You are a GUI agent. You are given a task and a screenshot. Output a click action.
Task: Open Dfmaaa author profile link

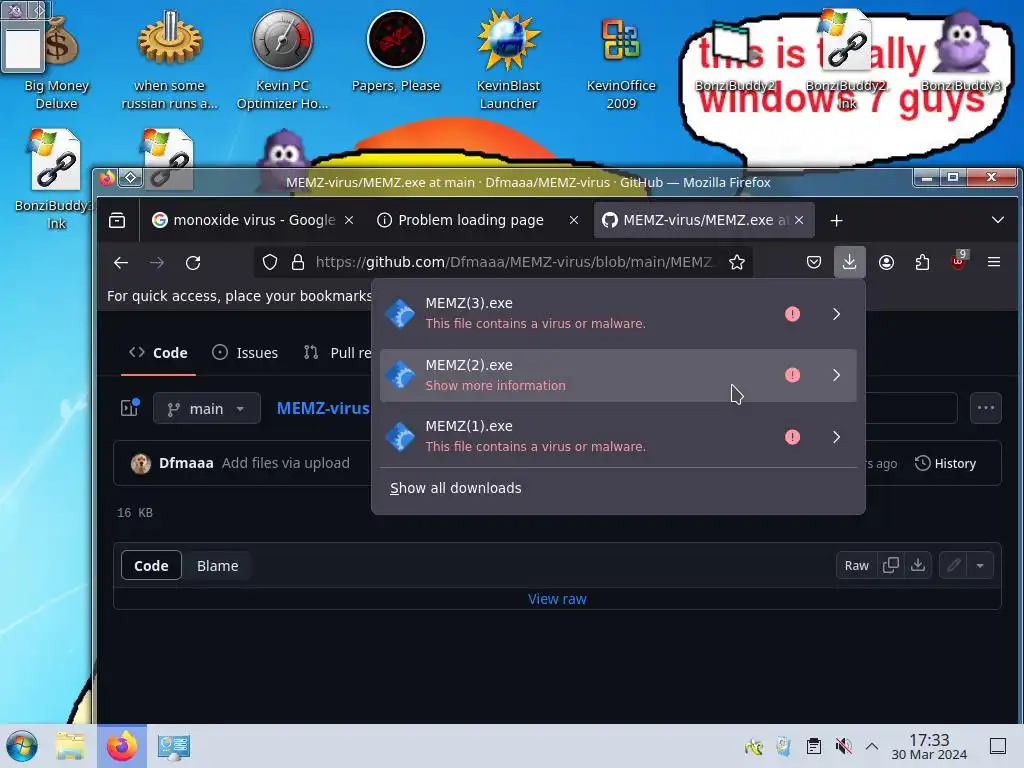tap(186, 463)
